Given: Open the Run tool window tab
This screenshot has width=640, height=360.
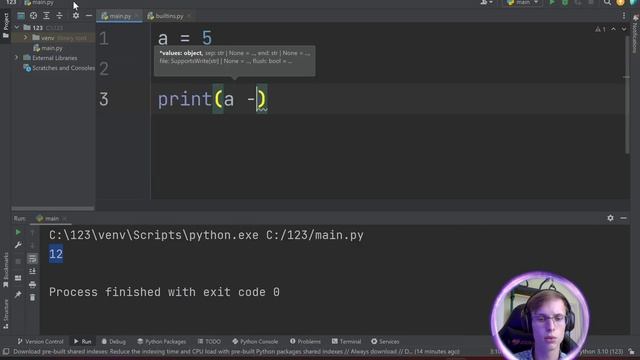Looking at the screenshot, I should click(x=82, y=342).
